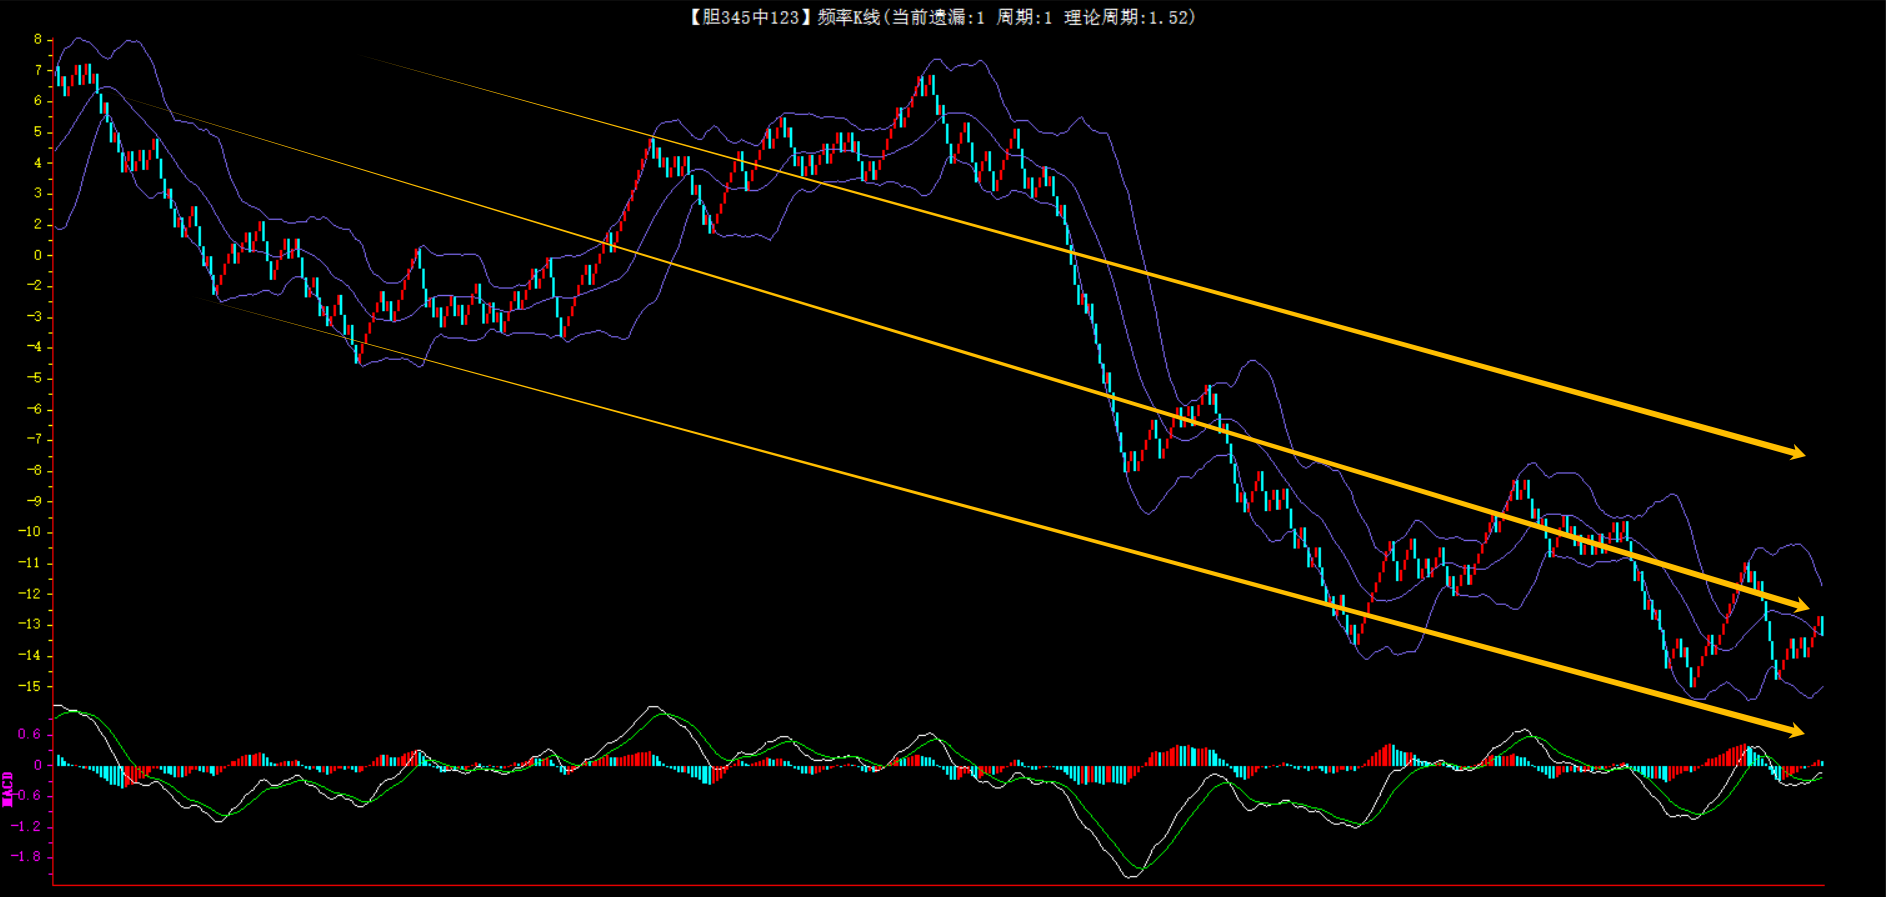
Task: Click the 0.6 label on MACD axis
Action: pyautogui.click(x=29, y=734)
